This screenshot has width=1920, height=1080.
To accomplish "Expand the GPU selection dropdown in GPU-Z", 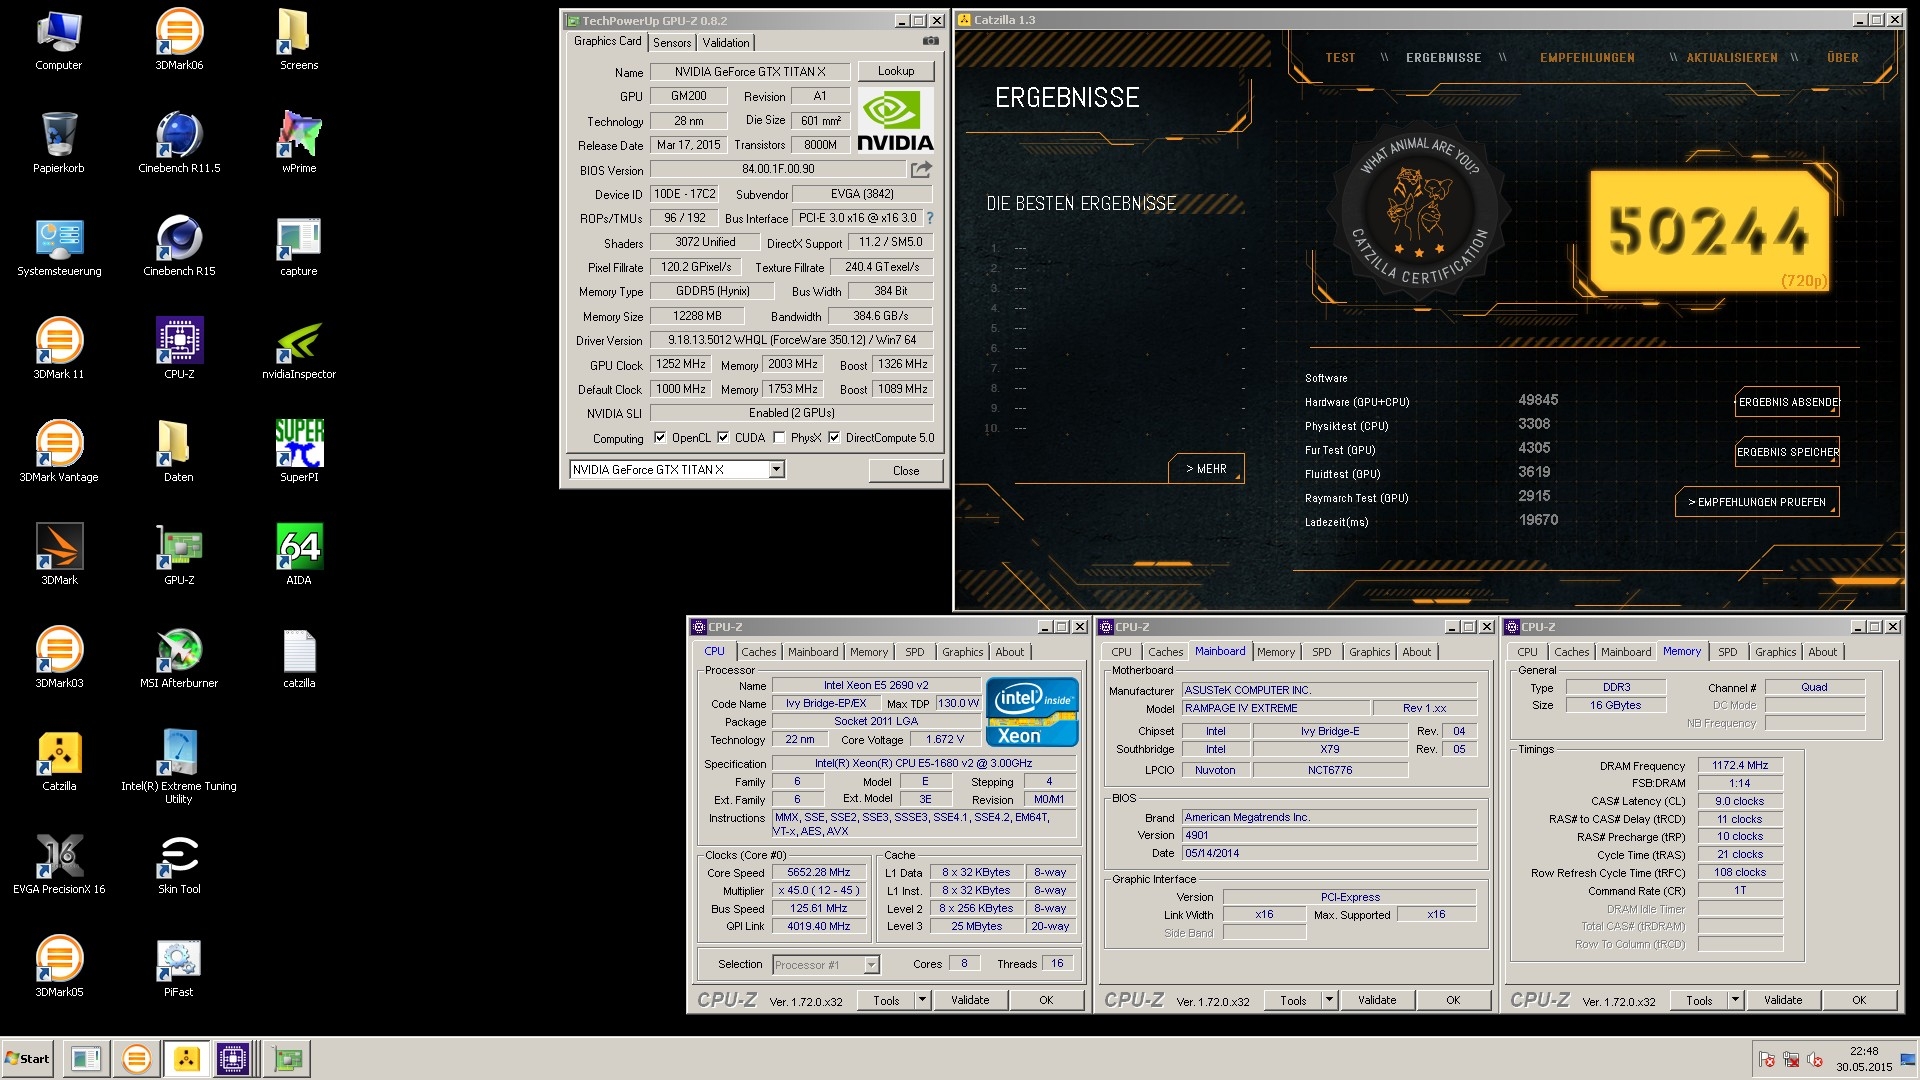I will tap(776, 469).
